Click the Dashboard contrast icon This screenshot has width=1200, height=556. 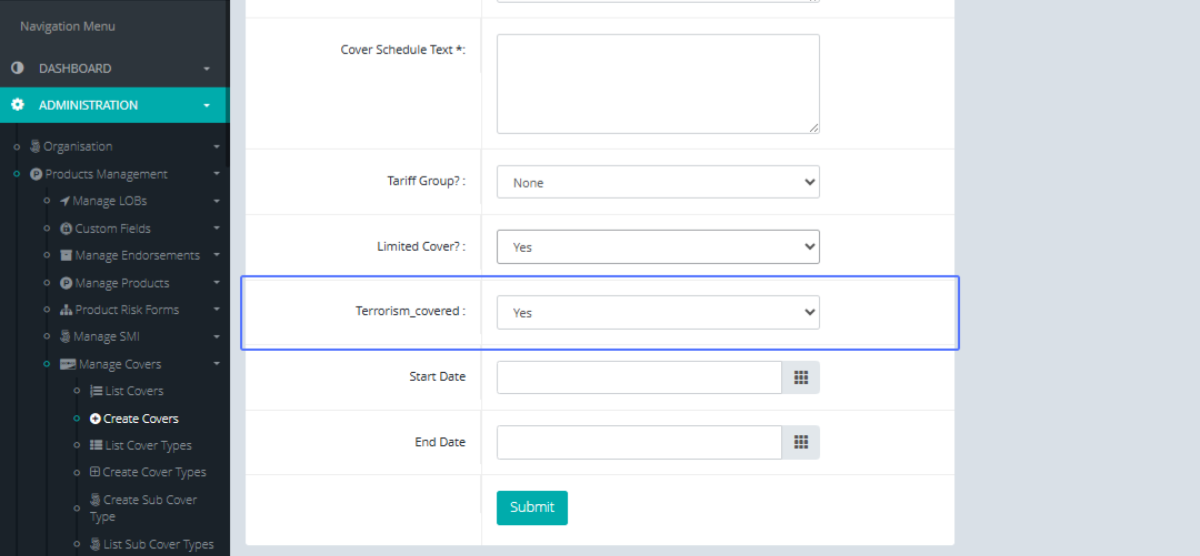17,68
